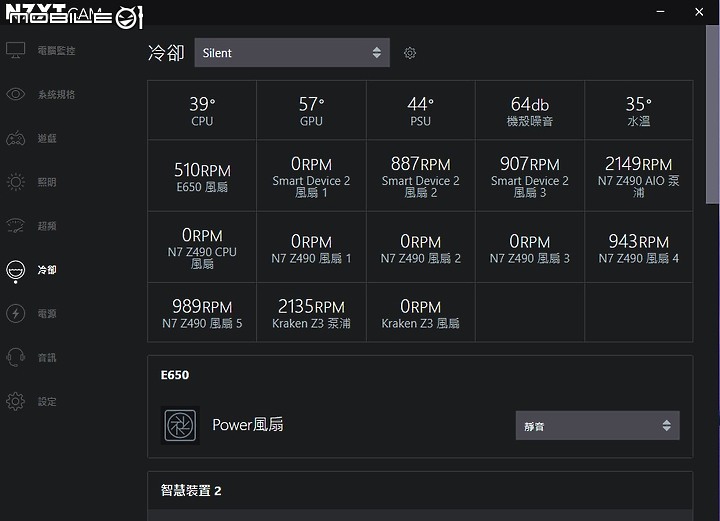The image size is (720, 521).
Task: Click the vertical scrollbar thumb
Action: coord(713,115)
